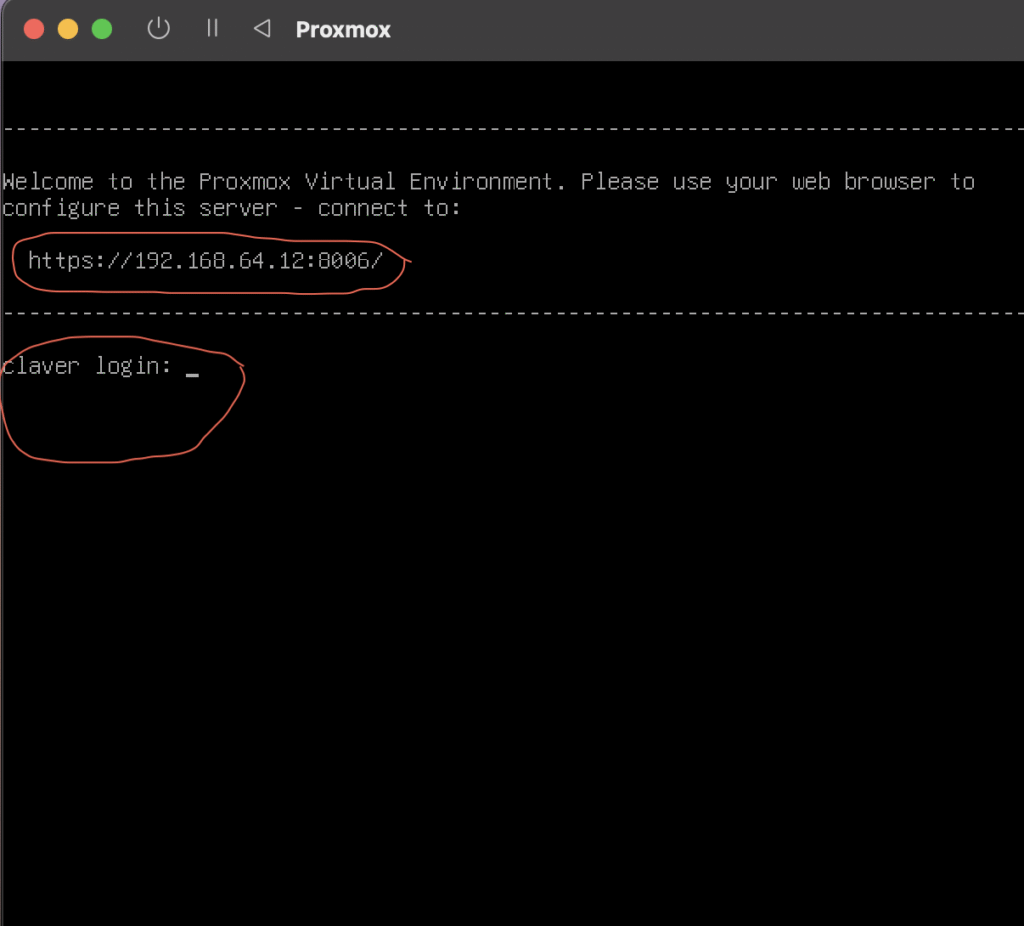The image size is (1024, 926).
Task: Pause the Proxmox virtual machine
Action: [212, 29]
